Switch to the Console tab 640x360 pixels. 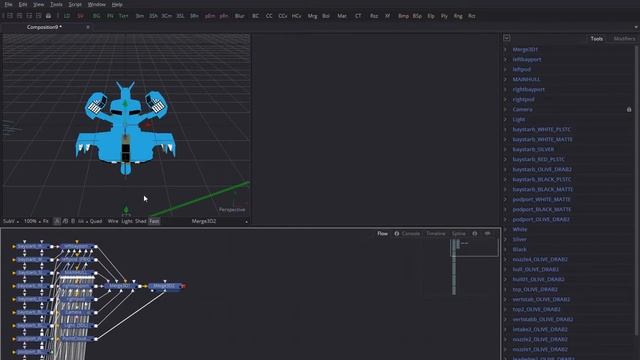point(411,233)
